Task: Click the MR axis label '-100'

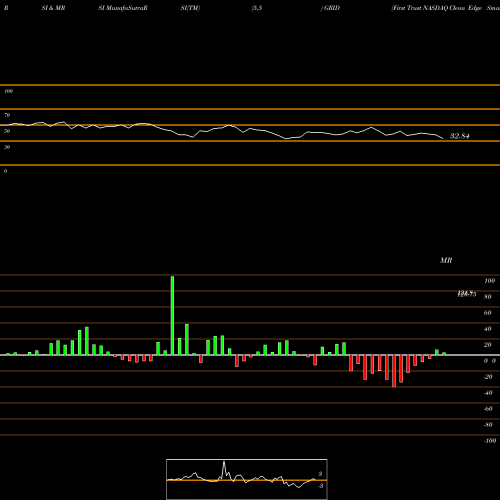Action: (x=490, y=441)
